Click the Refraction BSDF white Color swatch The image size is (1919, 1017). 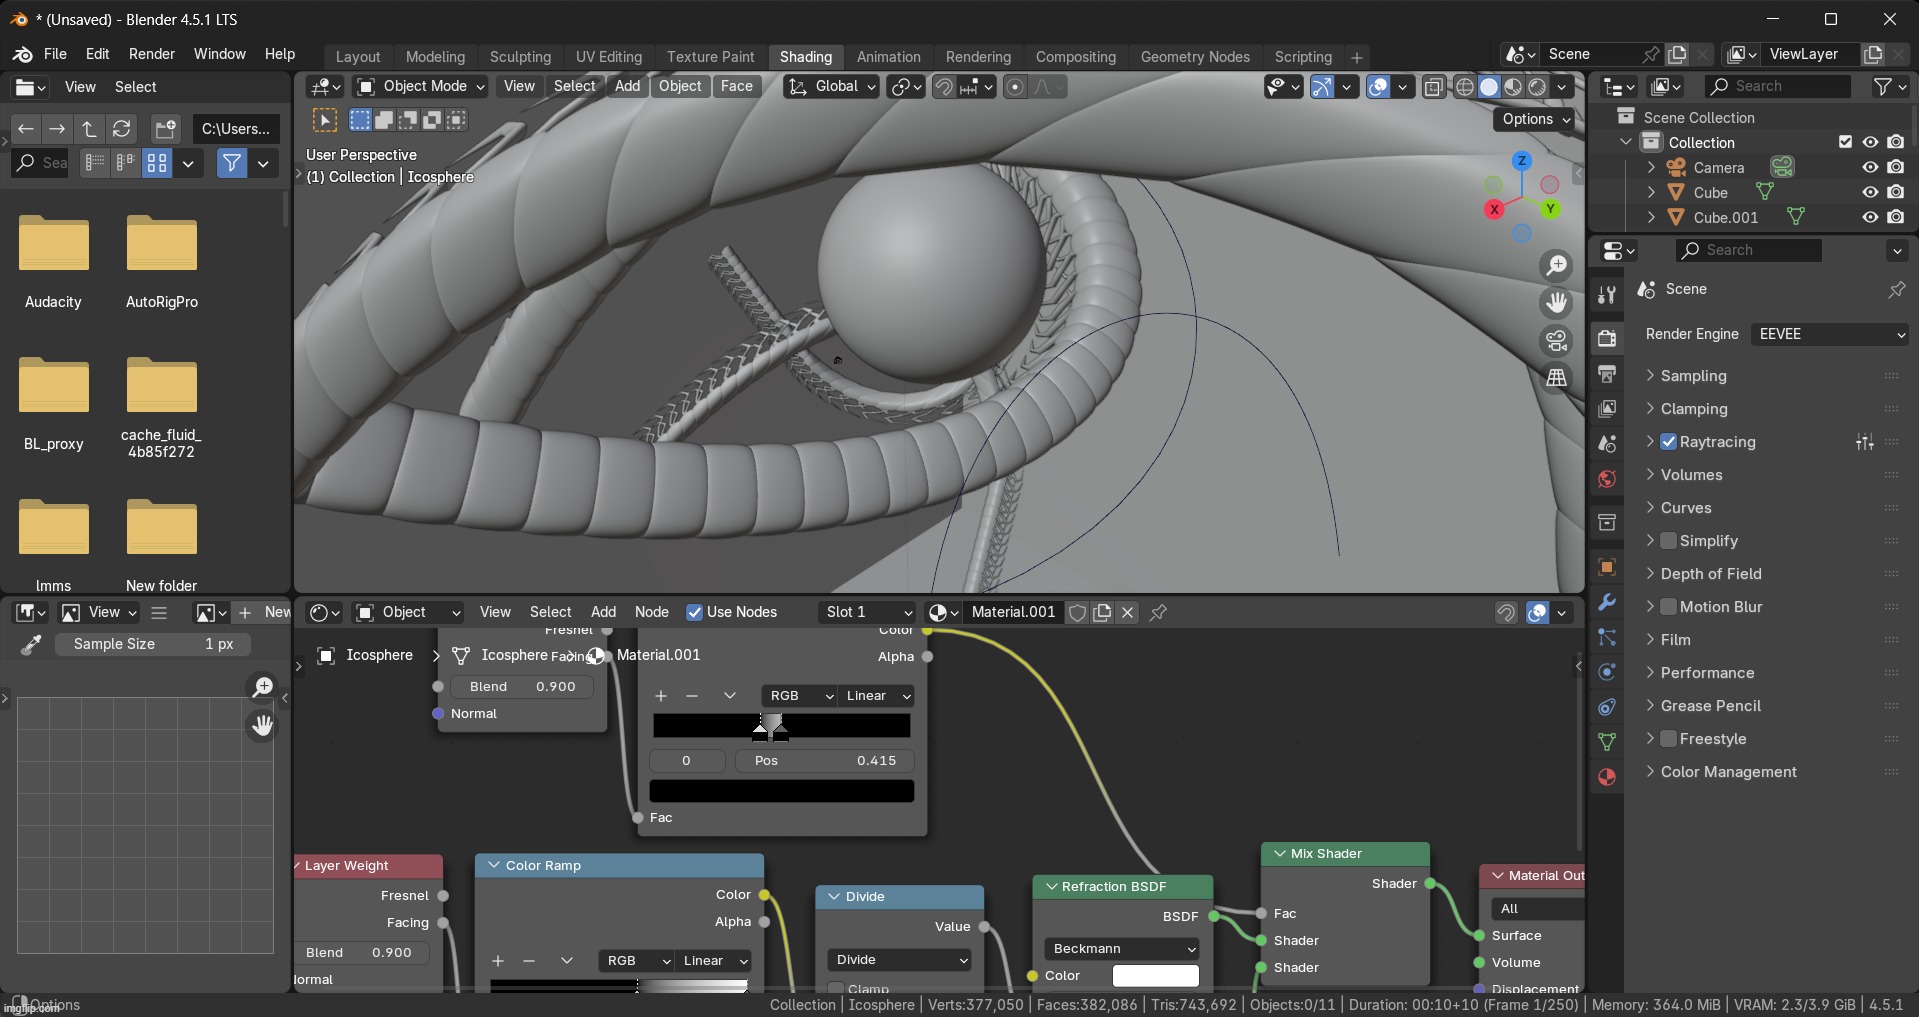click(x=1155, y=976)
